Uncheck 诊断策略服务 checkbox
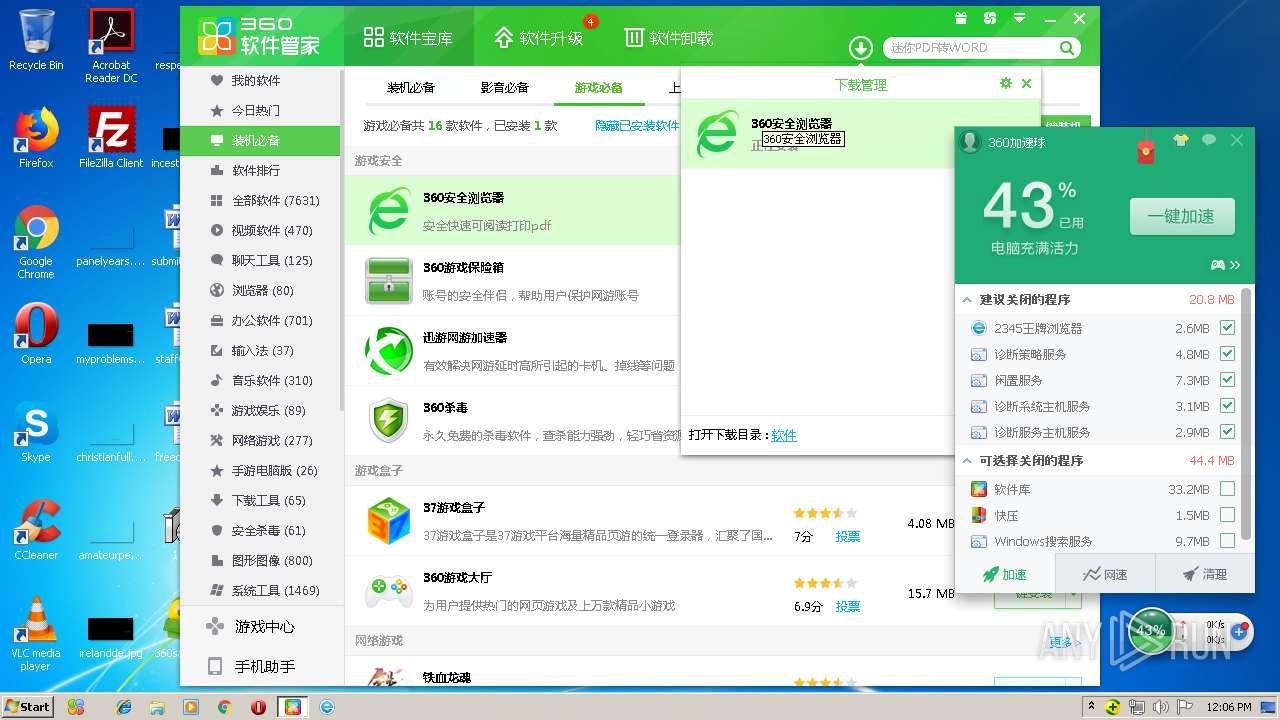 1227,354
